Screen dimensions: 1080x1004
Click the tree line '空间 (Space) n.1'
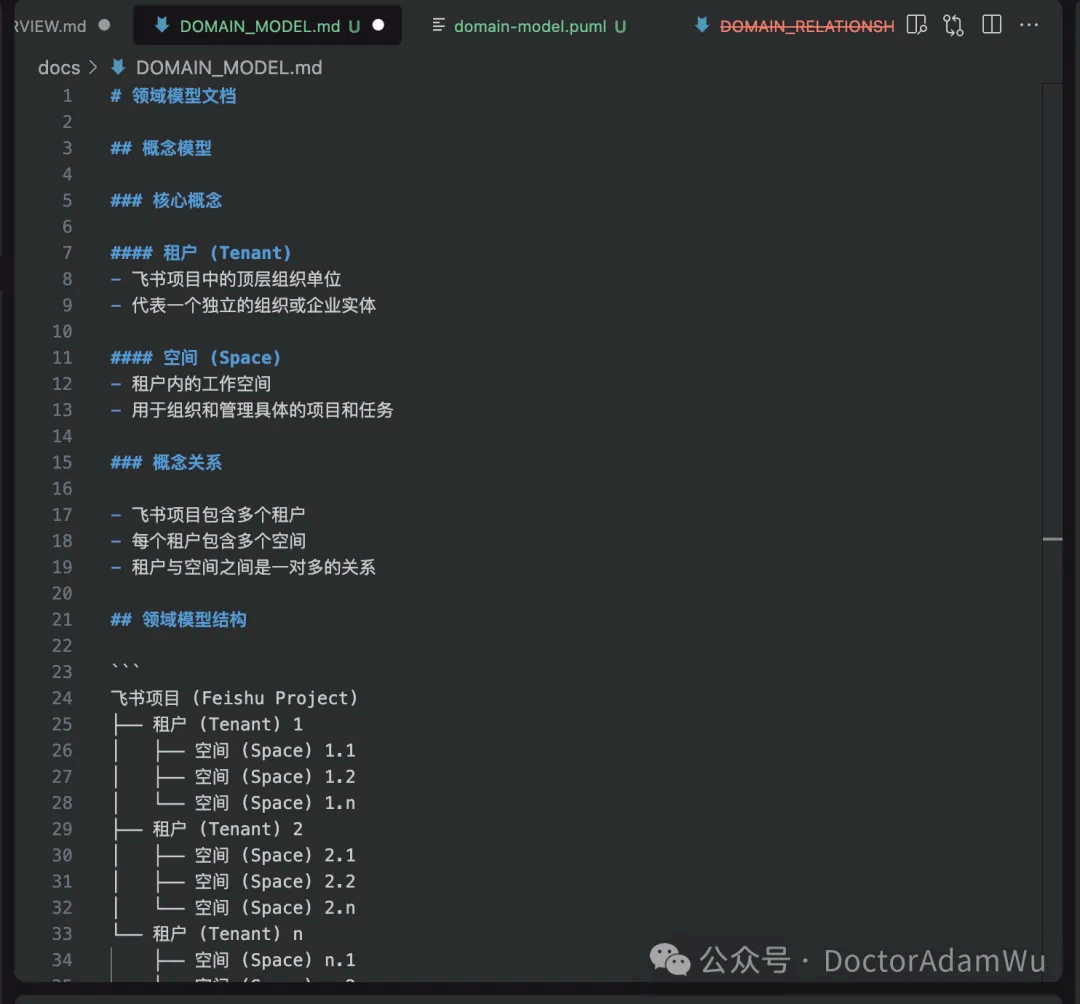(275, 959)
